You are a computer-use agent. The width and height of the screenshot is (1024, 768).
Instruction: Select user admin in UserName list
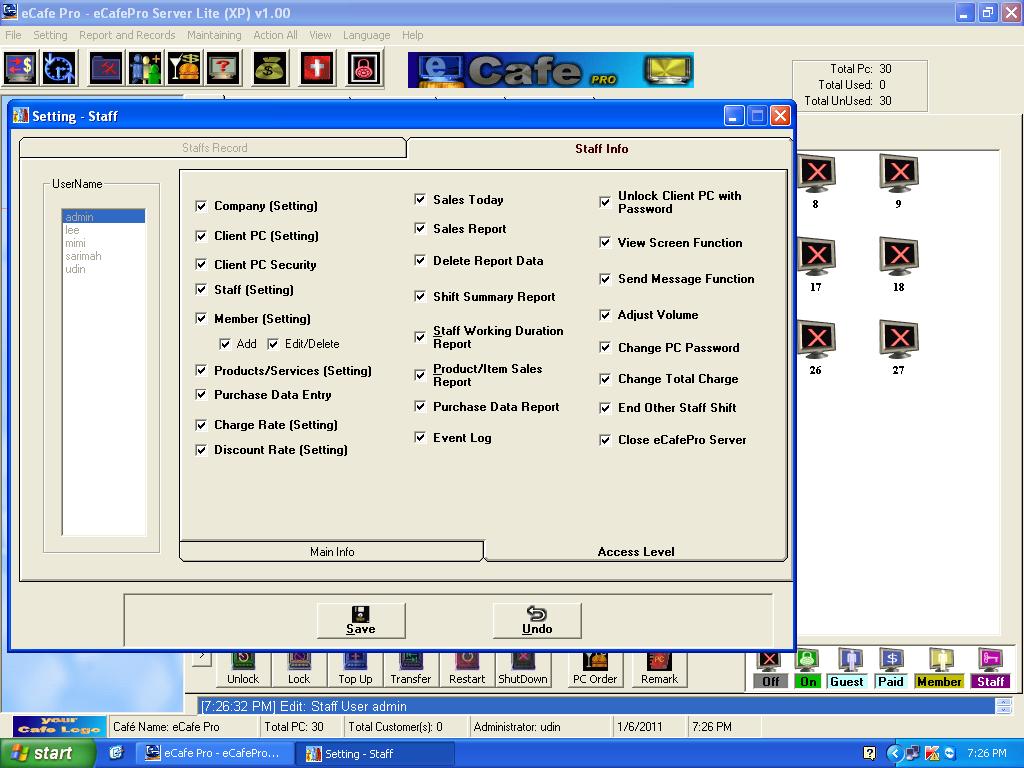(x=103, y=217)
